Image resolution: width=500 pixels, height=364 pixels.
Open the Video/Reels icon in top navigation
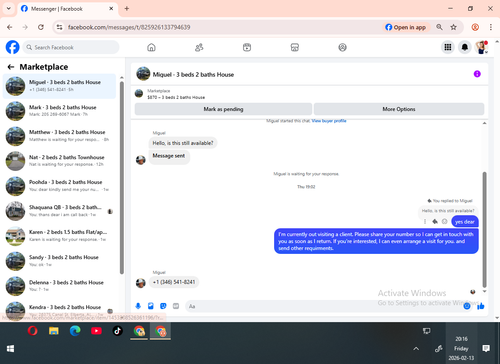click(x=247, y=47)
